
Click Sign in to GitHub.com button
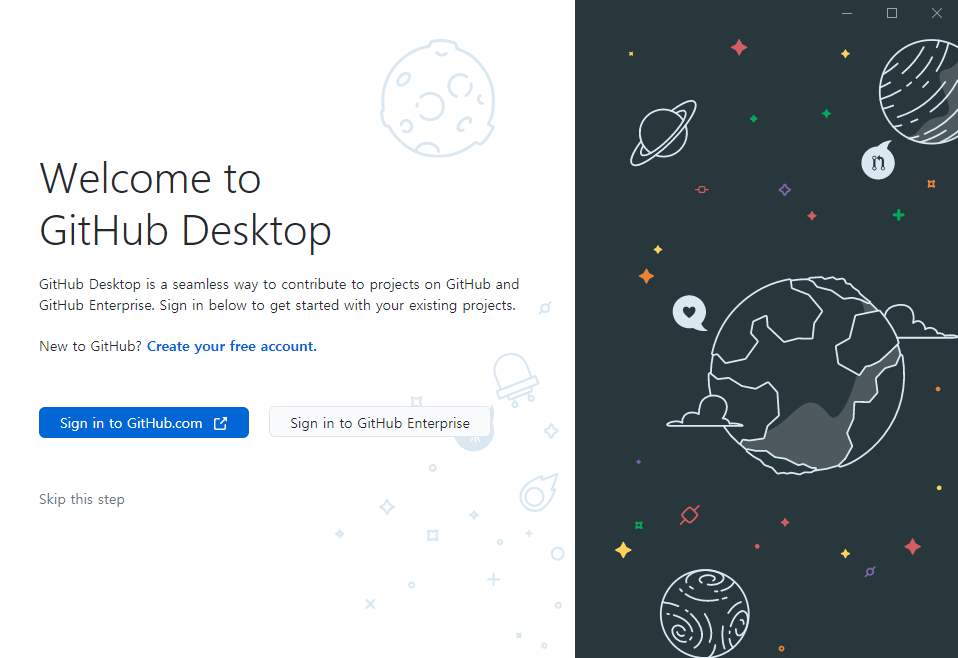coord(144,423)
